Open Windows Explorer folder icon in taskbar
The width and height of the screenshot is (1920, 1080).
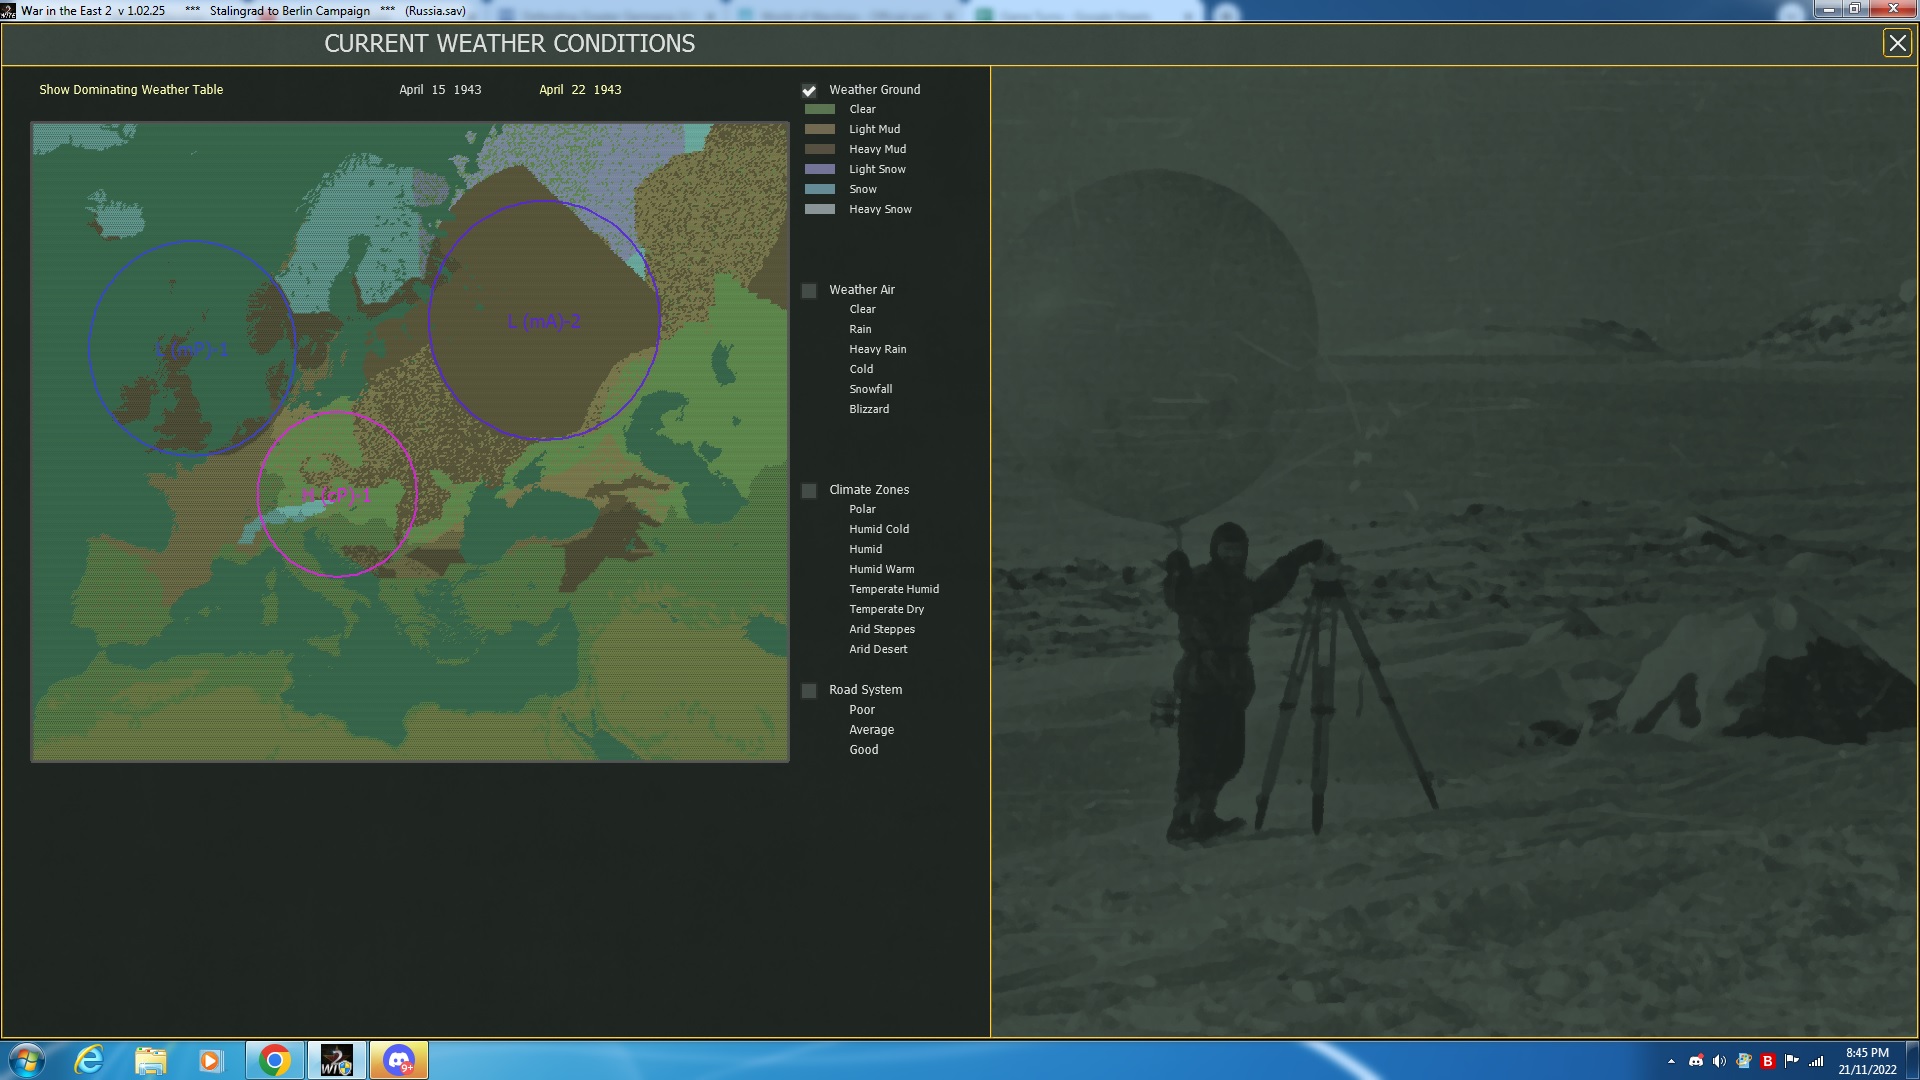click(150, 1060)
